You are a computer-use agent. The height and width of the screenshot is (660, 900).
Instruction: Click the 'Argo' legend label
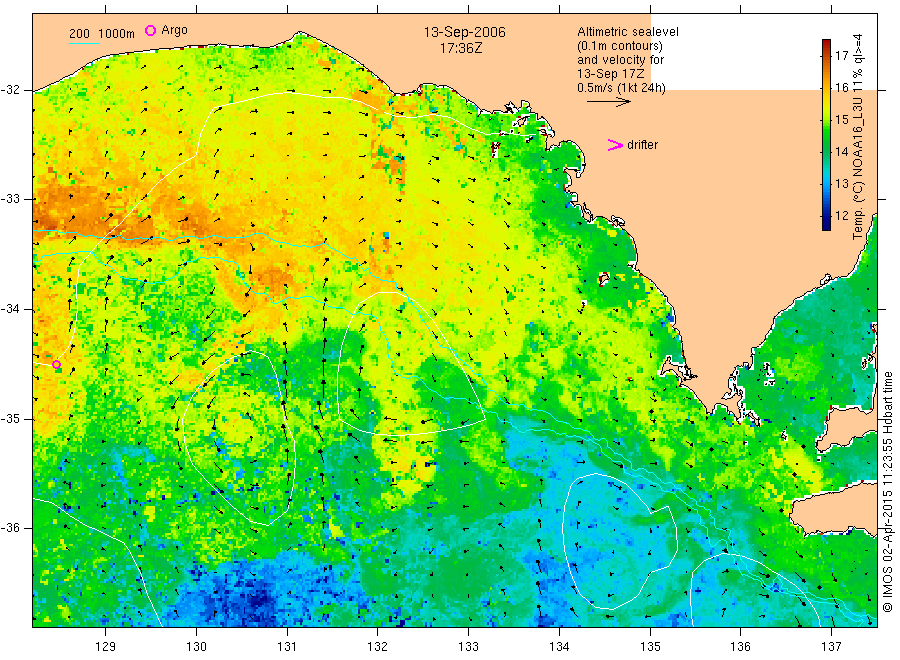(x=174, y=30)
